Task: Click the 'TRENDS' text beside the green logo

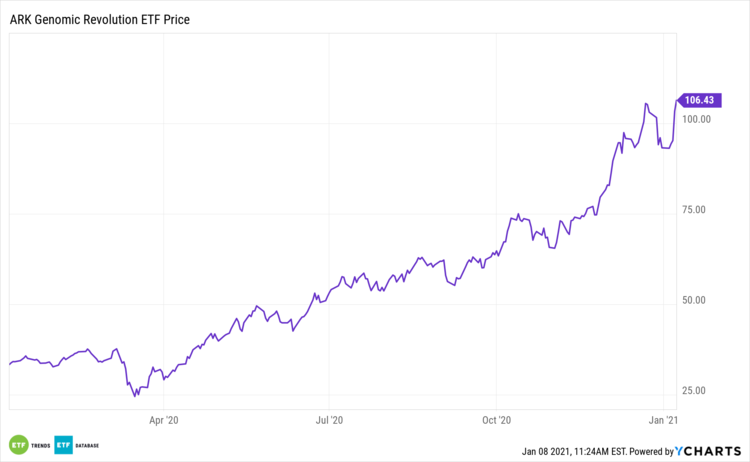Action: point(41,444)
